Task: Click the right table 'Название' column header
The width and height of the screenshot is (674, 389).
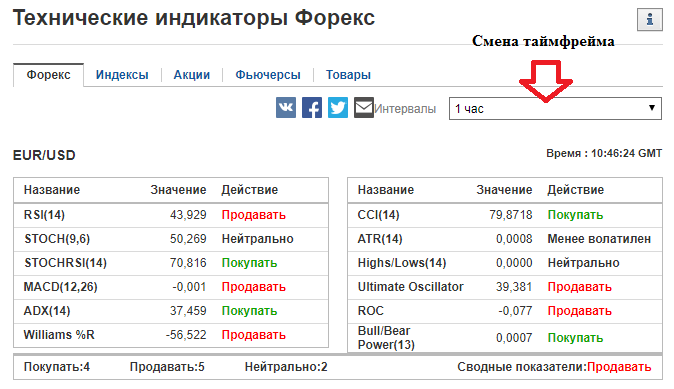Action: (x=386, y=190)
